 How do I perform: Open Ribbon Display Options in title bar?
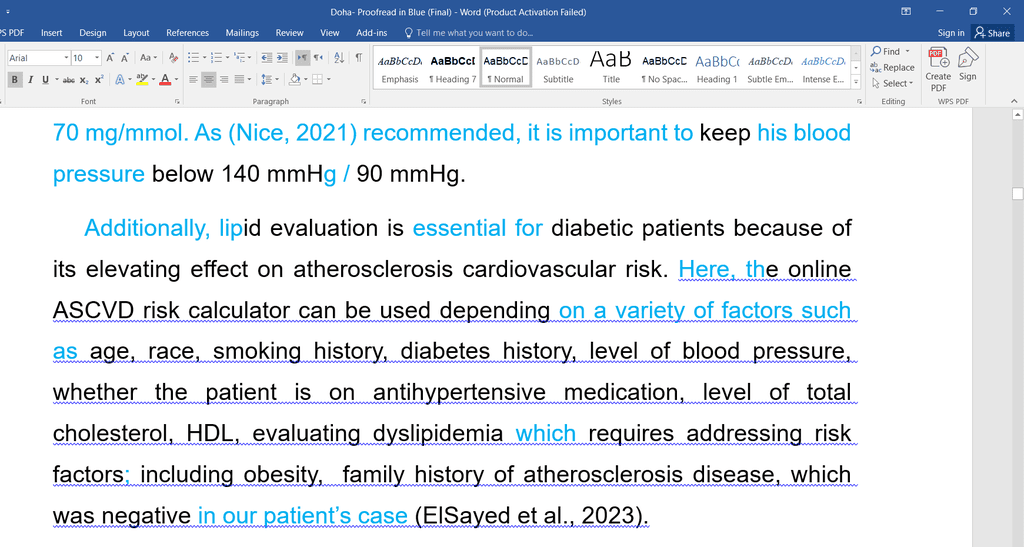(906, 12)
